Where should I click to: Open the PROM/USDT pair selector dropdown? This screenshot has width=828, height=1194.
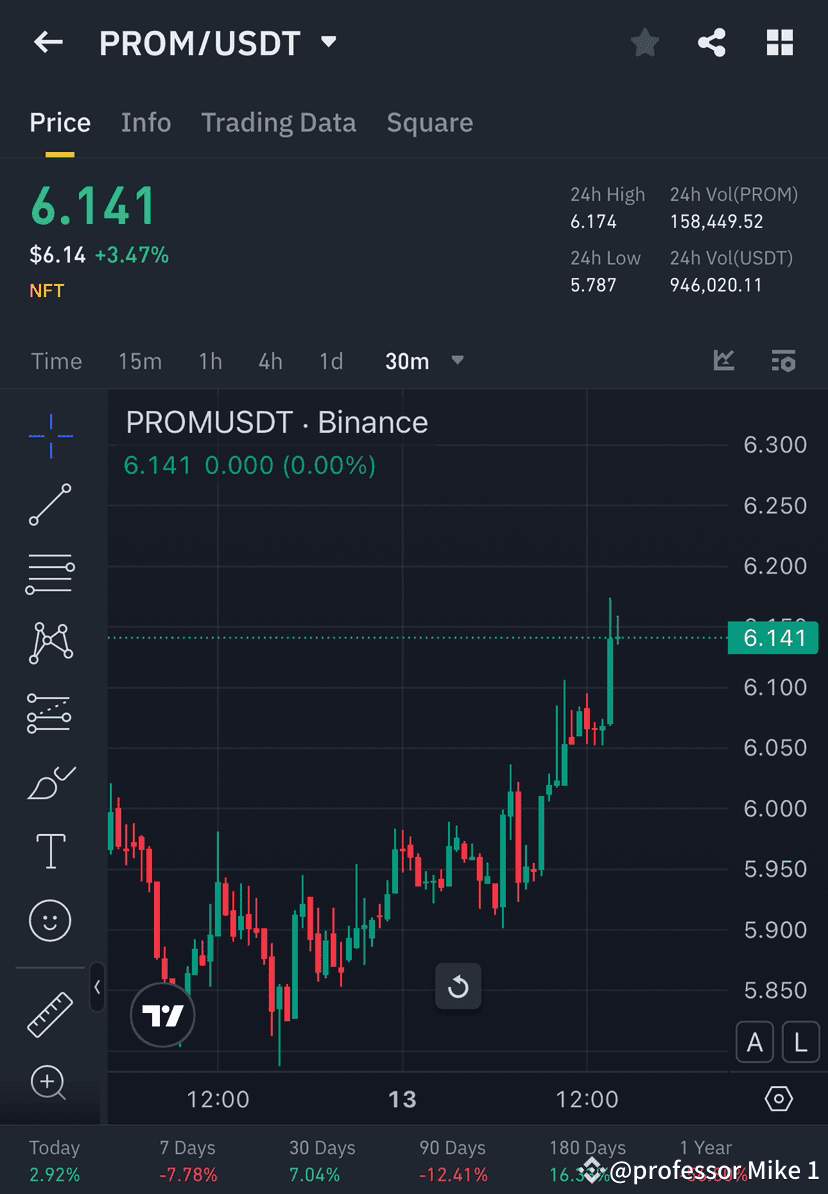(214, 42)
